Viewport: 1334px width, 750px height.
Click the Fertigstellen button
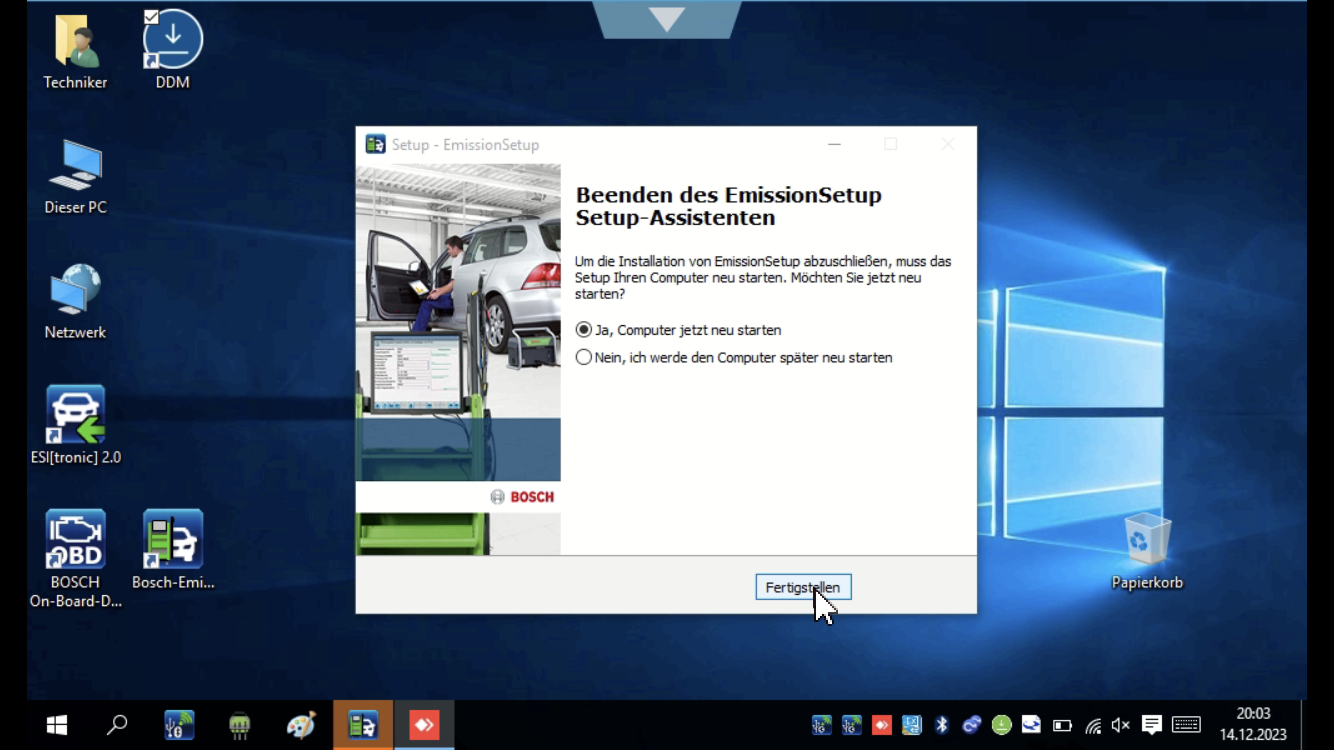(x=803, y=587)
